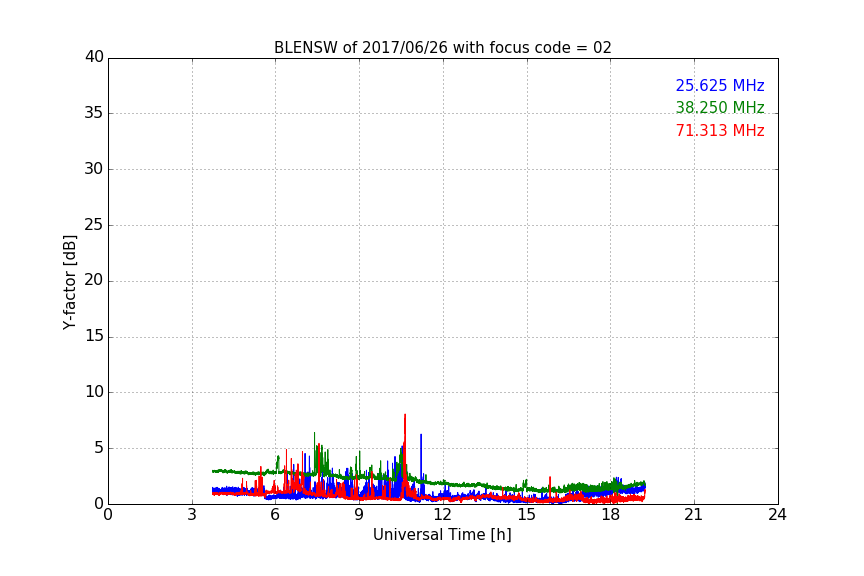
Task: Click the x-axis tick label "15"
Action: [x=526, y=515]
